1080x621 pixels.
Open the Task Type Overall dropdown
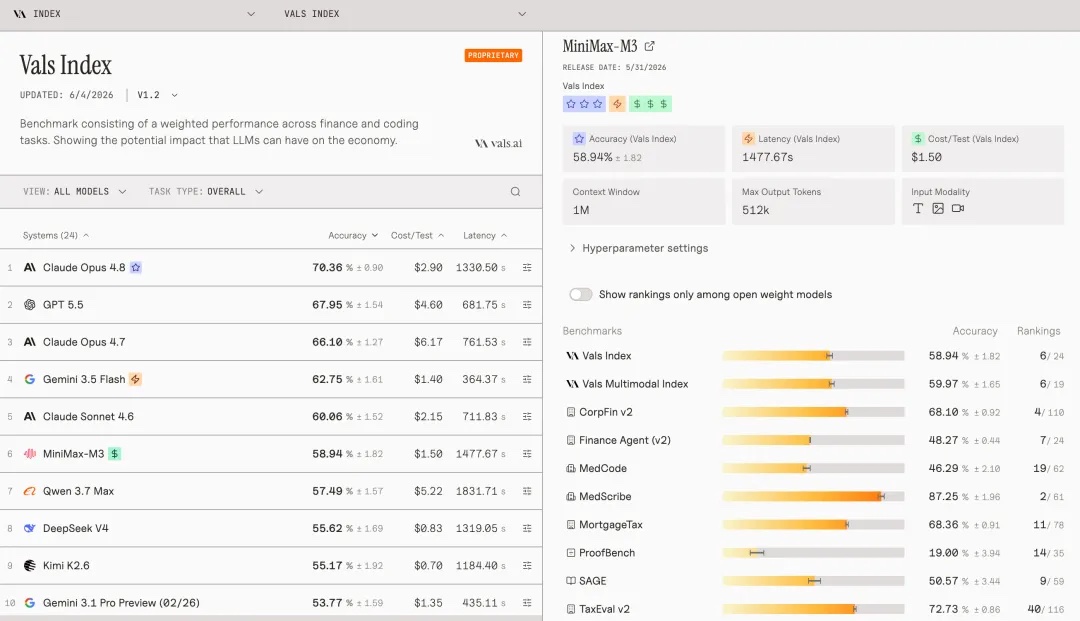tap(206, 191)
